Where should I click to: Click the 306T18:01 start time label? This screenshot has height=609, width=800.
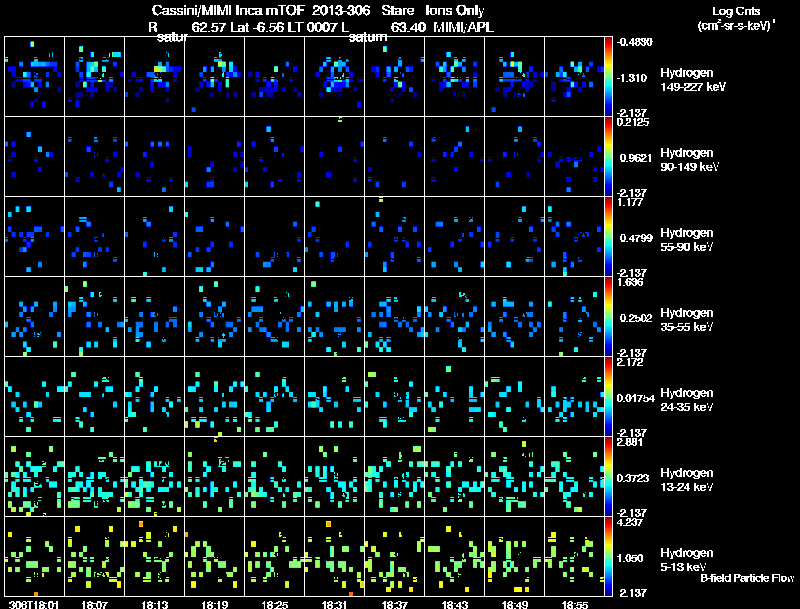click(32, 603)
